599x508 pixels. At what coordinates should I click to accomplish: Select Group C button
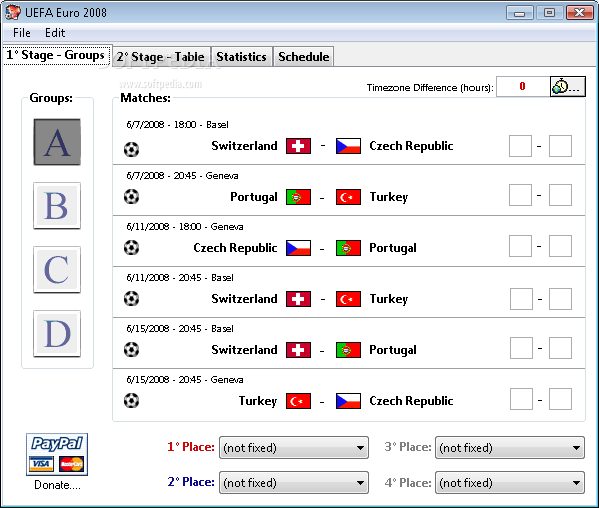pos(57,270)
